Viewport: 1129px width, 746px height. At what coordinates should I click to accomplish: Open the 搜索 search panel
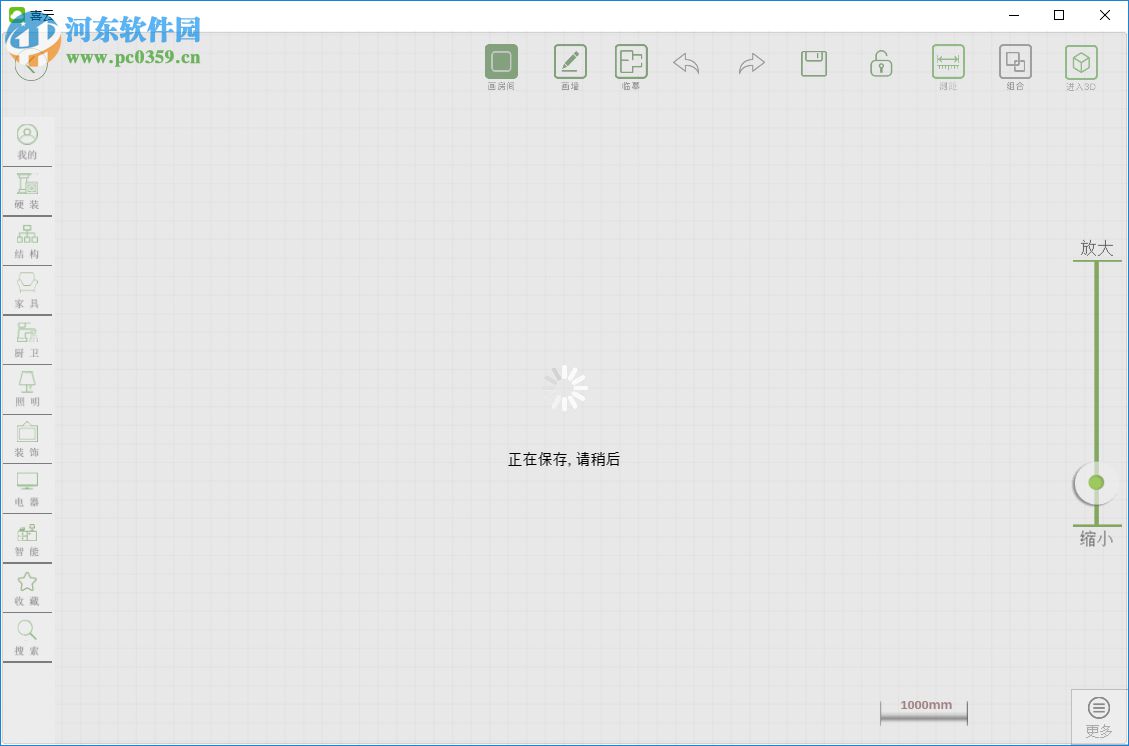click(x=27, y=638)
